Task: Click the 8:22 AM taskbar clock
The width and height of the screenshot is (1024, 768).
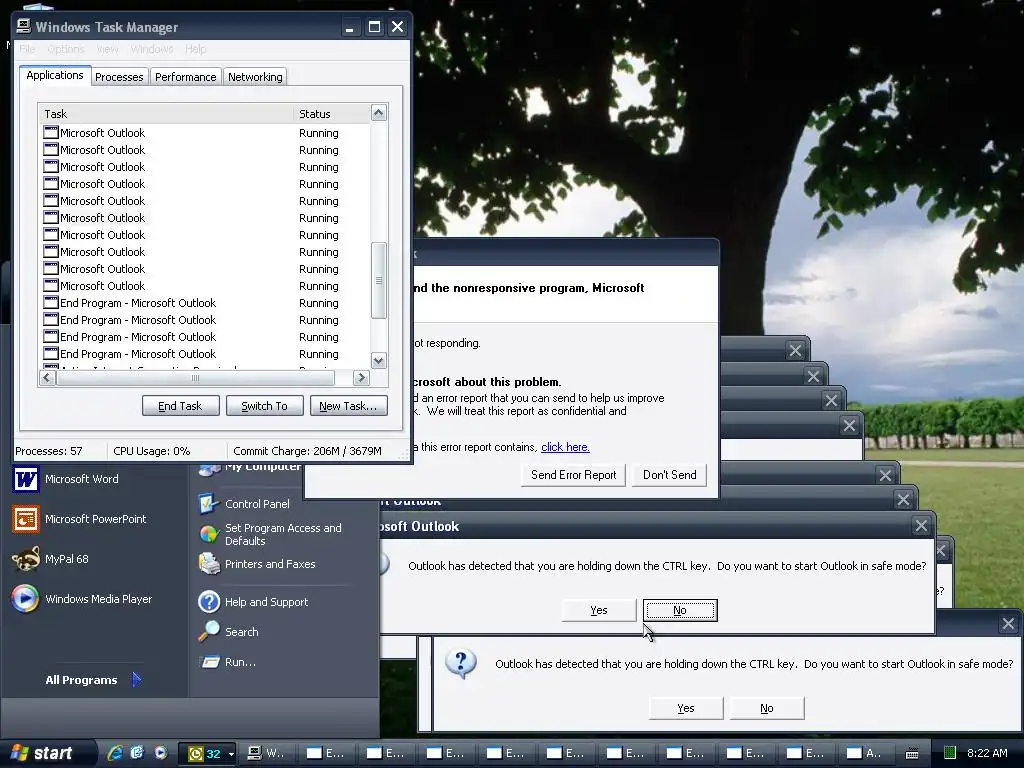Action: click(987, 753)
